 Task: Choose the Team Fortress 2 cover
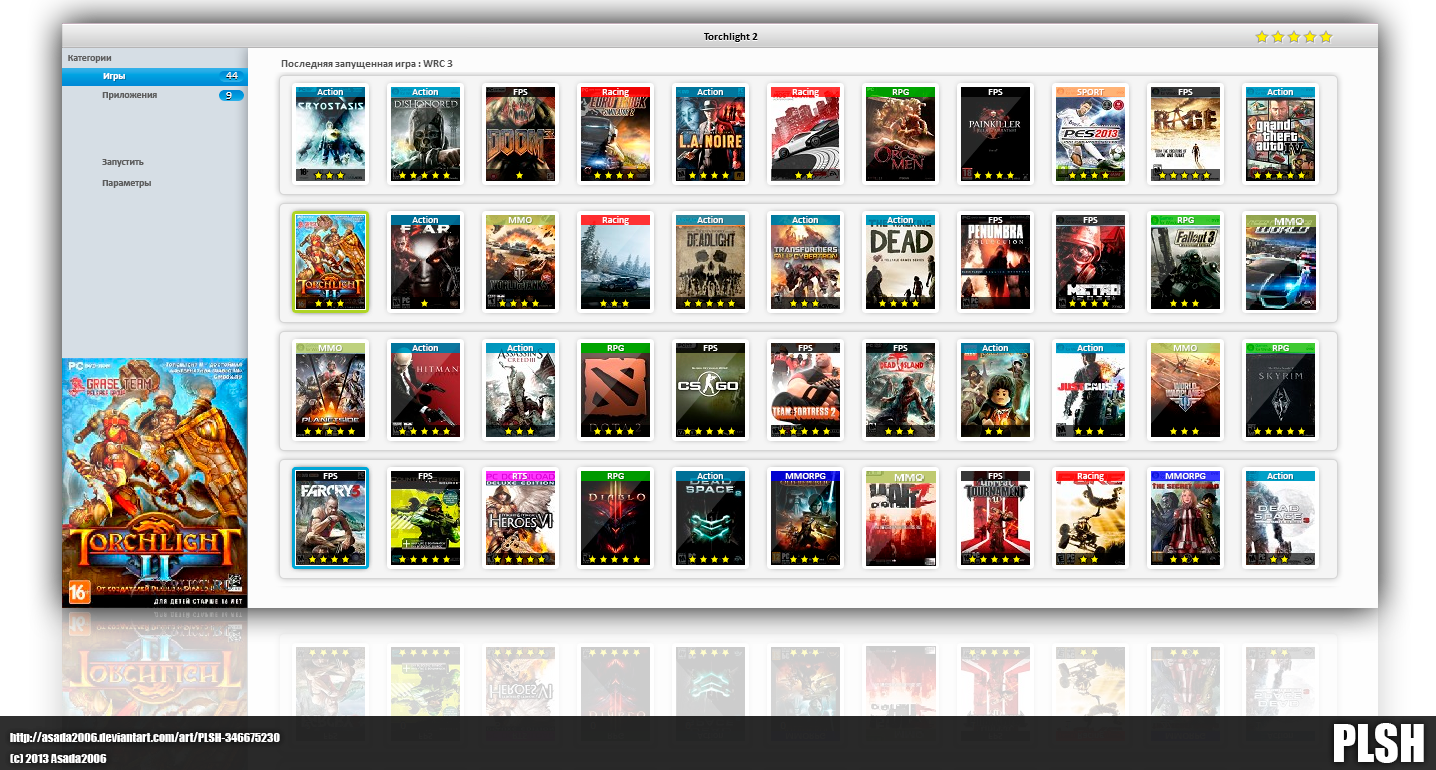click(805, 390)
